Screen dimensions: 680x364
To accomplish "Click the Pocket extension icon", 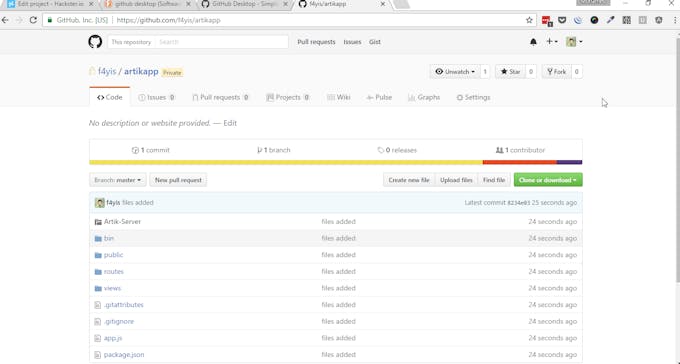I will pyautogui.click(x=562, y=20).
